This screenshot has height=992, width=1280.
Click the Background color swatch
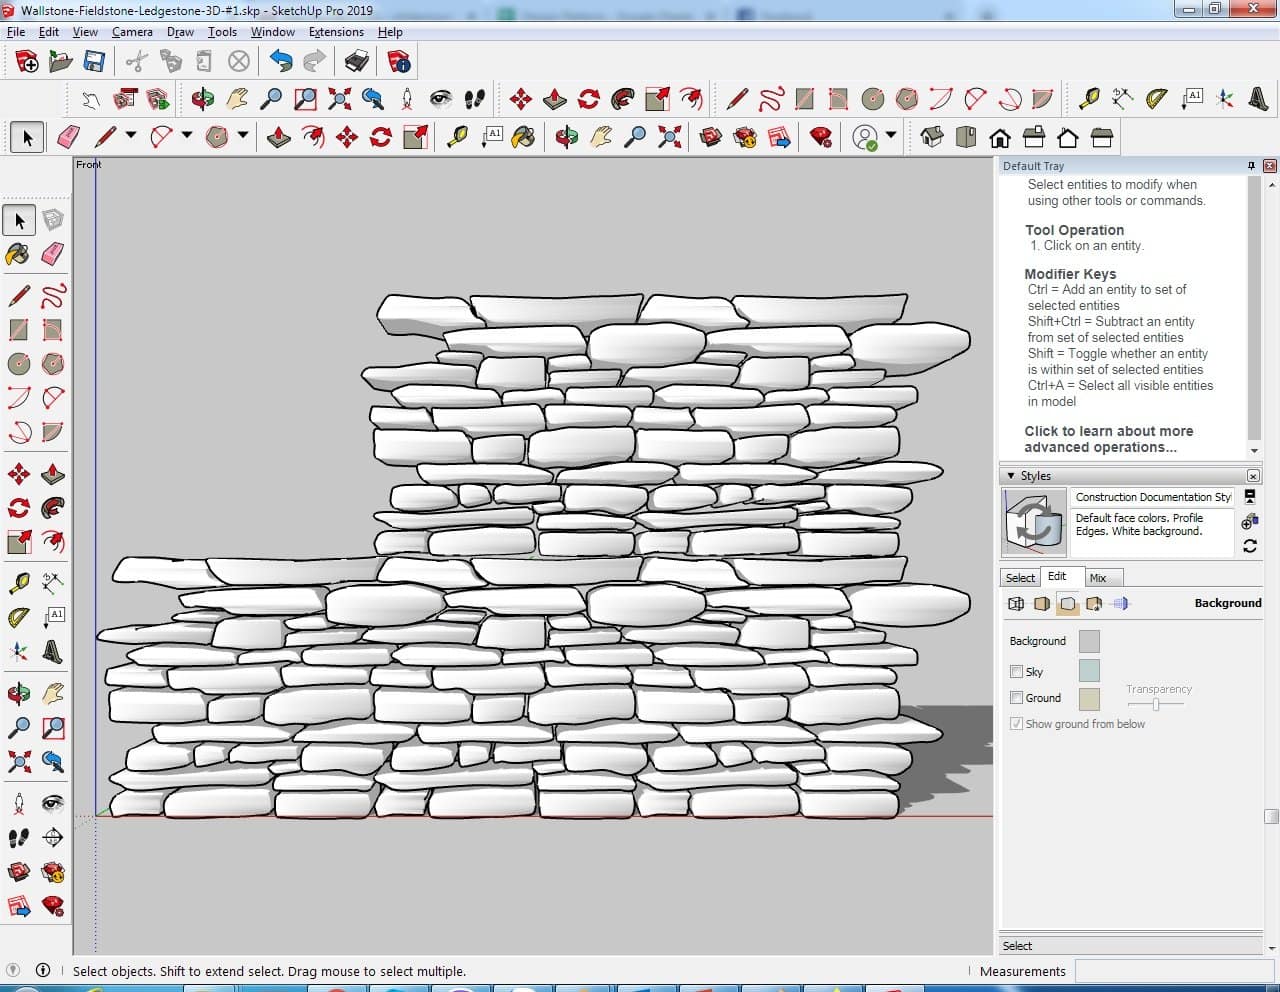coord(1089,641)
